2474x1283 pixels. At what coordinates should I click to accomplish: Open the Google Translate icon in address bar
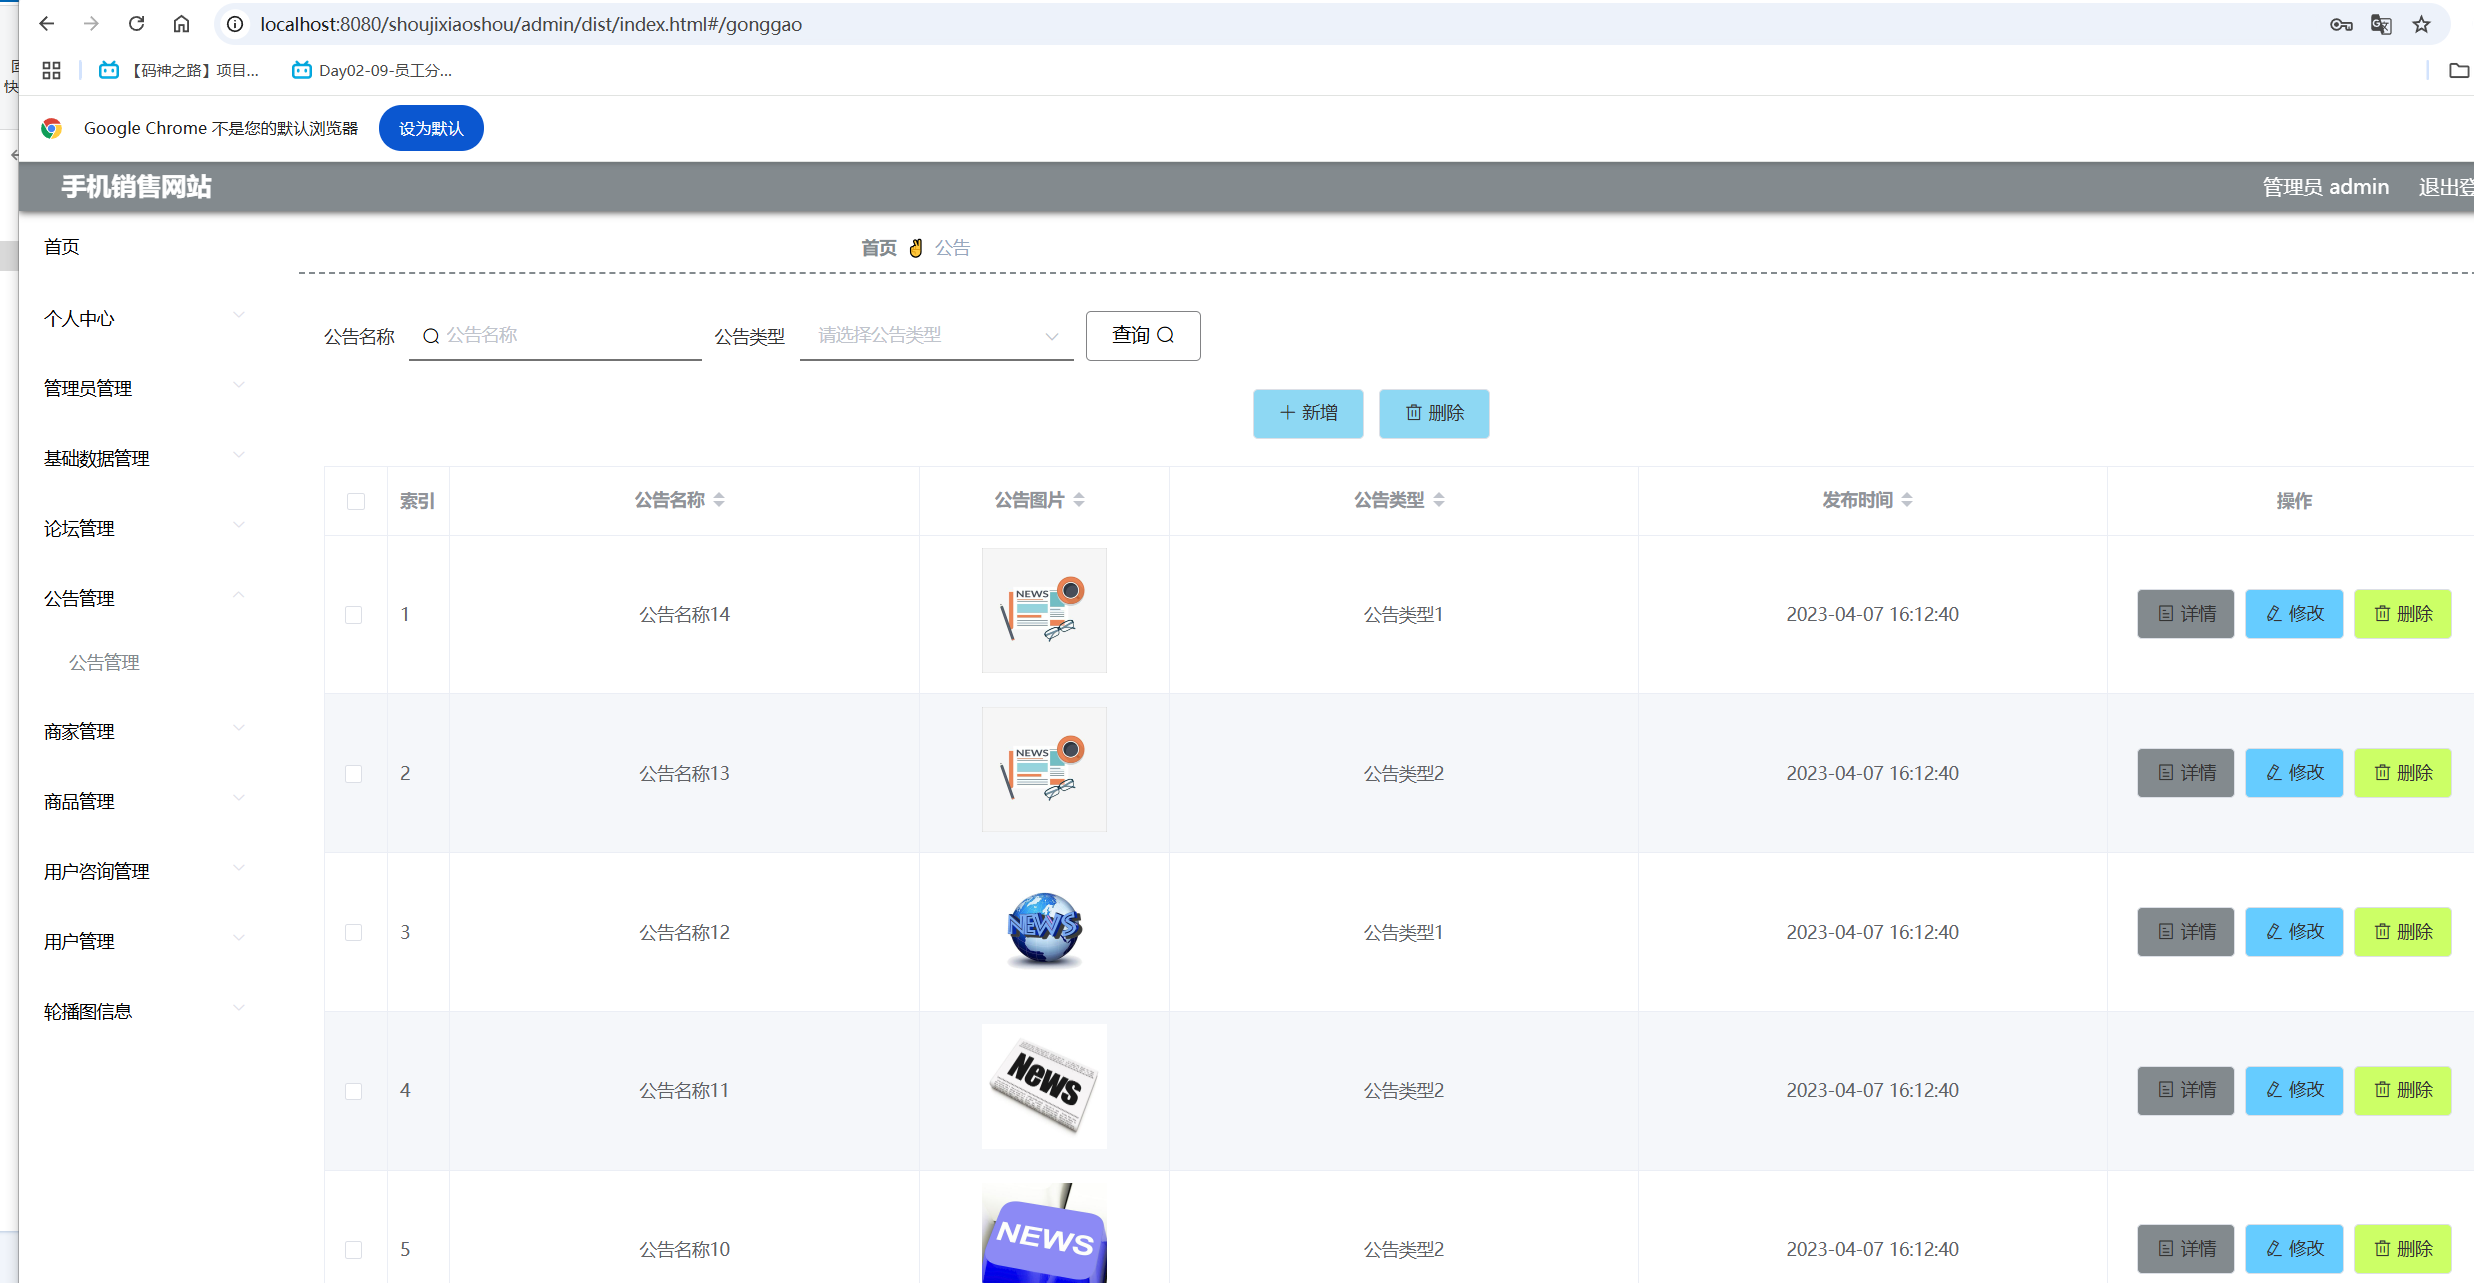pos(2381,25)
